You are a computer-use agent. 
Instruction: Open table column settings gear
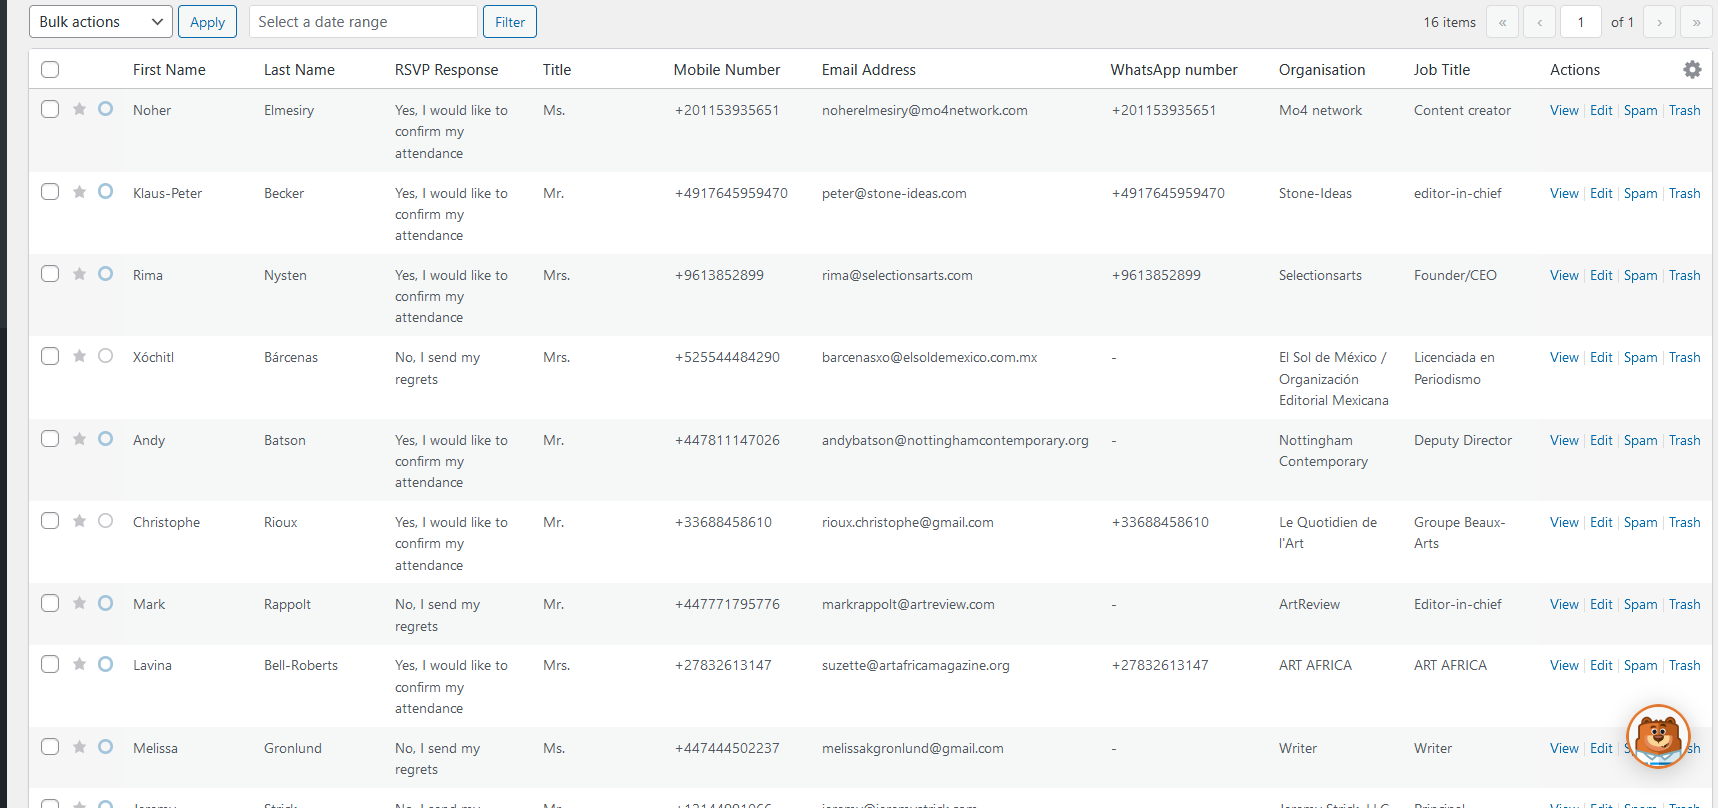point(1692,69)
